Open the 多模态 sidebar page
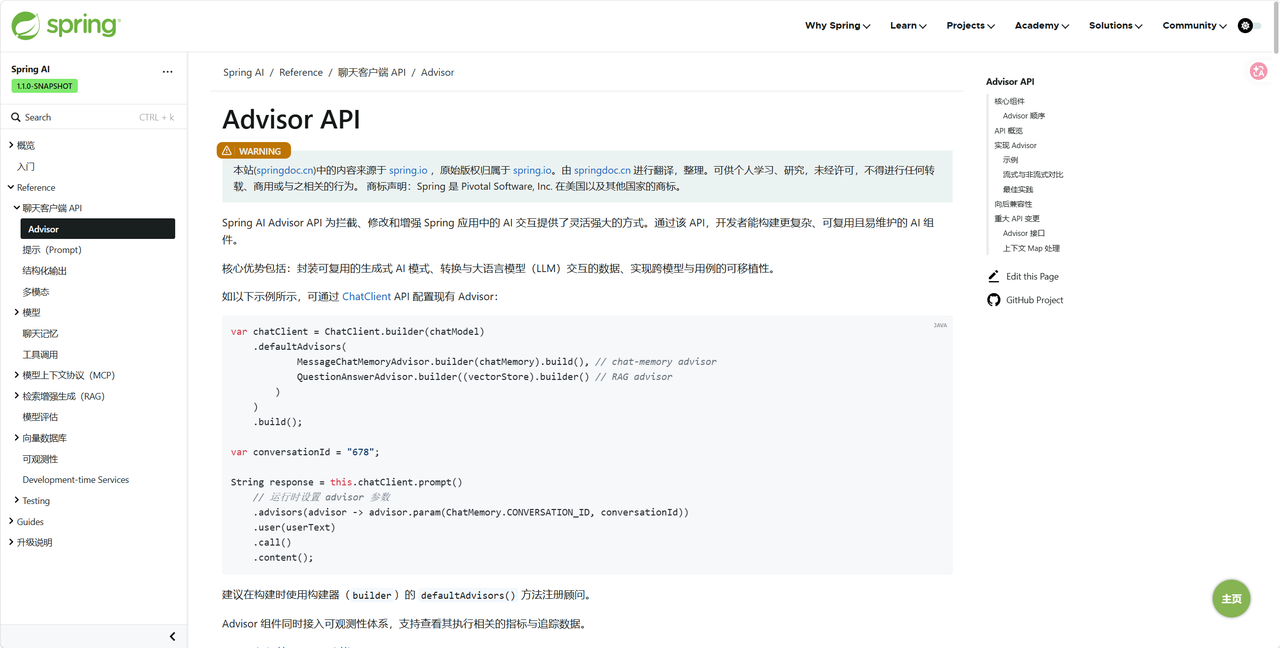Image resolution: width=1280 pixels, height=648 pixels. pos(36,292)
